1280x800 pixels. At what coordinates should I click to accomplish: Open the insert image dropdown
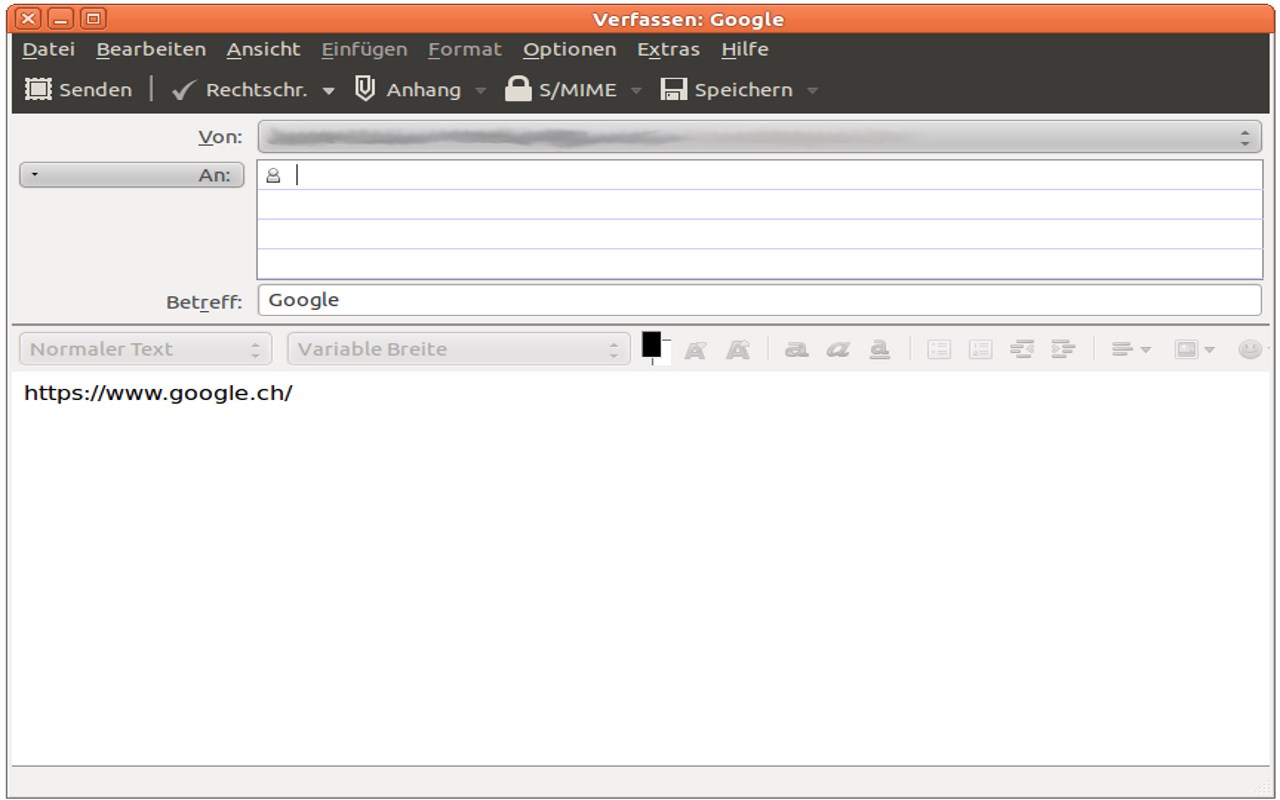[x=1195, y=350]
